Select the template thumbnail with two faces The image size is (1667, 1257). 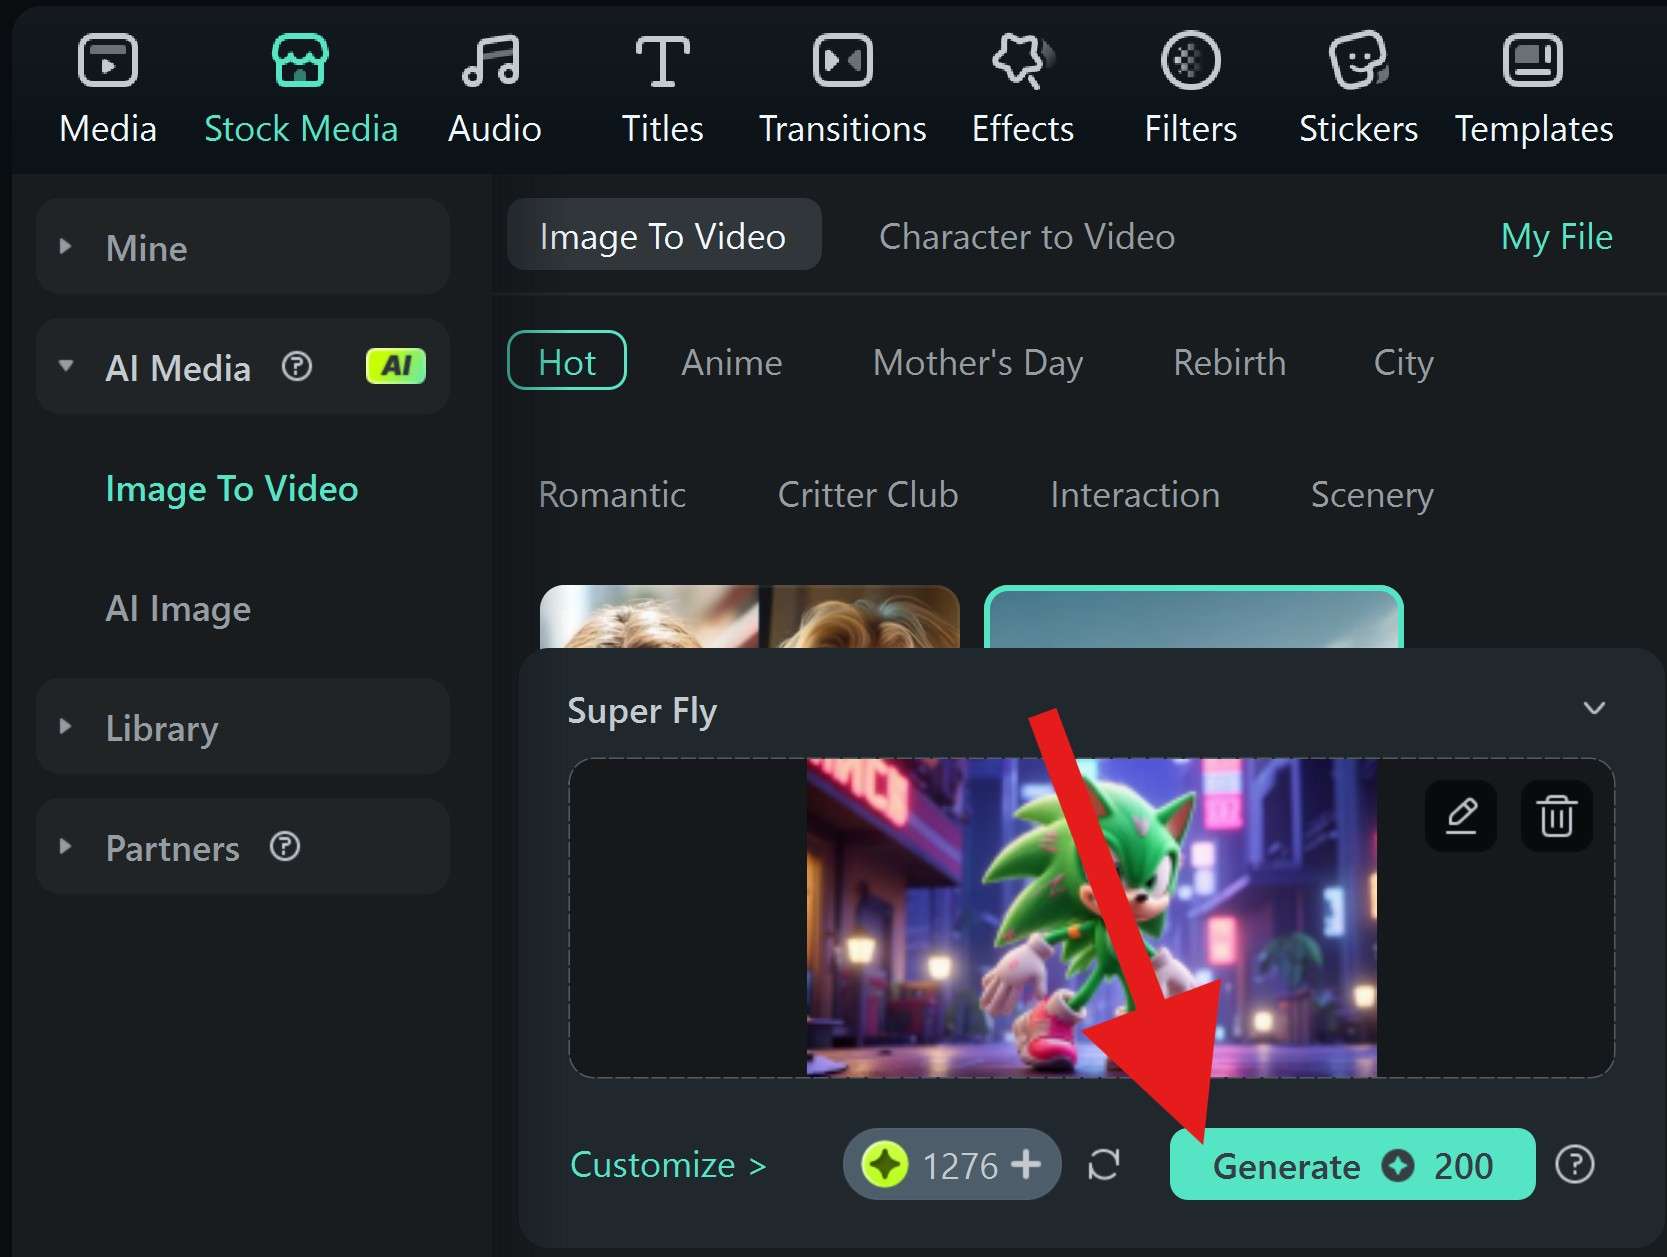(749, 616)
